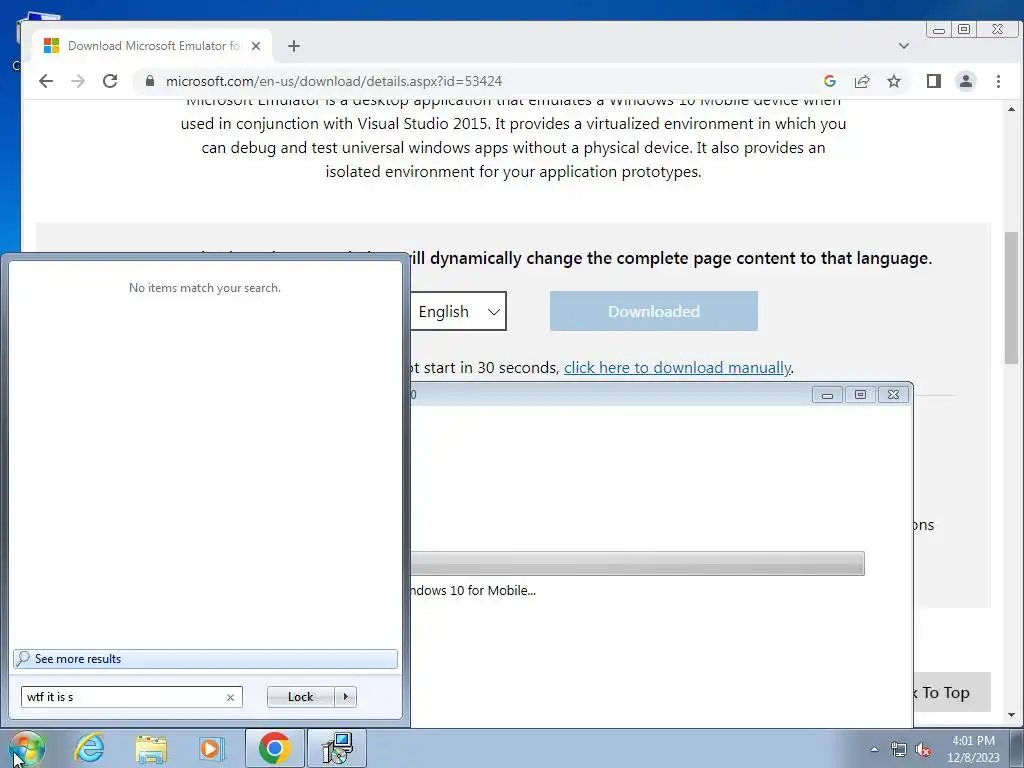This screenshot has height=768, width=1024.
Task: Open the clock showing 4:01 PM
Action: click(x=973, y=749)
